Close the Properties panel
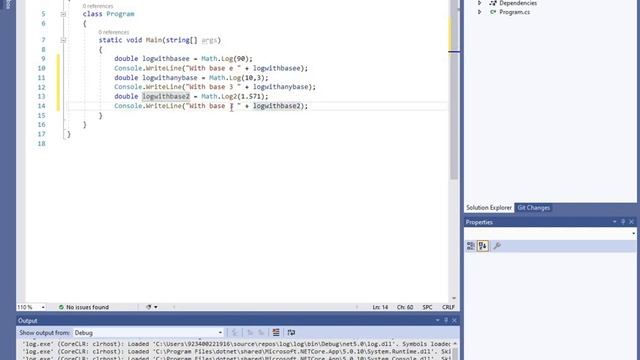This screenshot has height=360, width=640. [x=631, y=222]
